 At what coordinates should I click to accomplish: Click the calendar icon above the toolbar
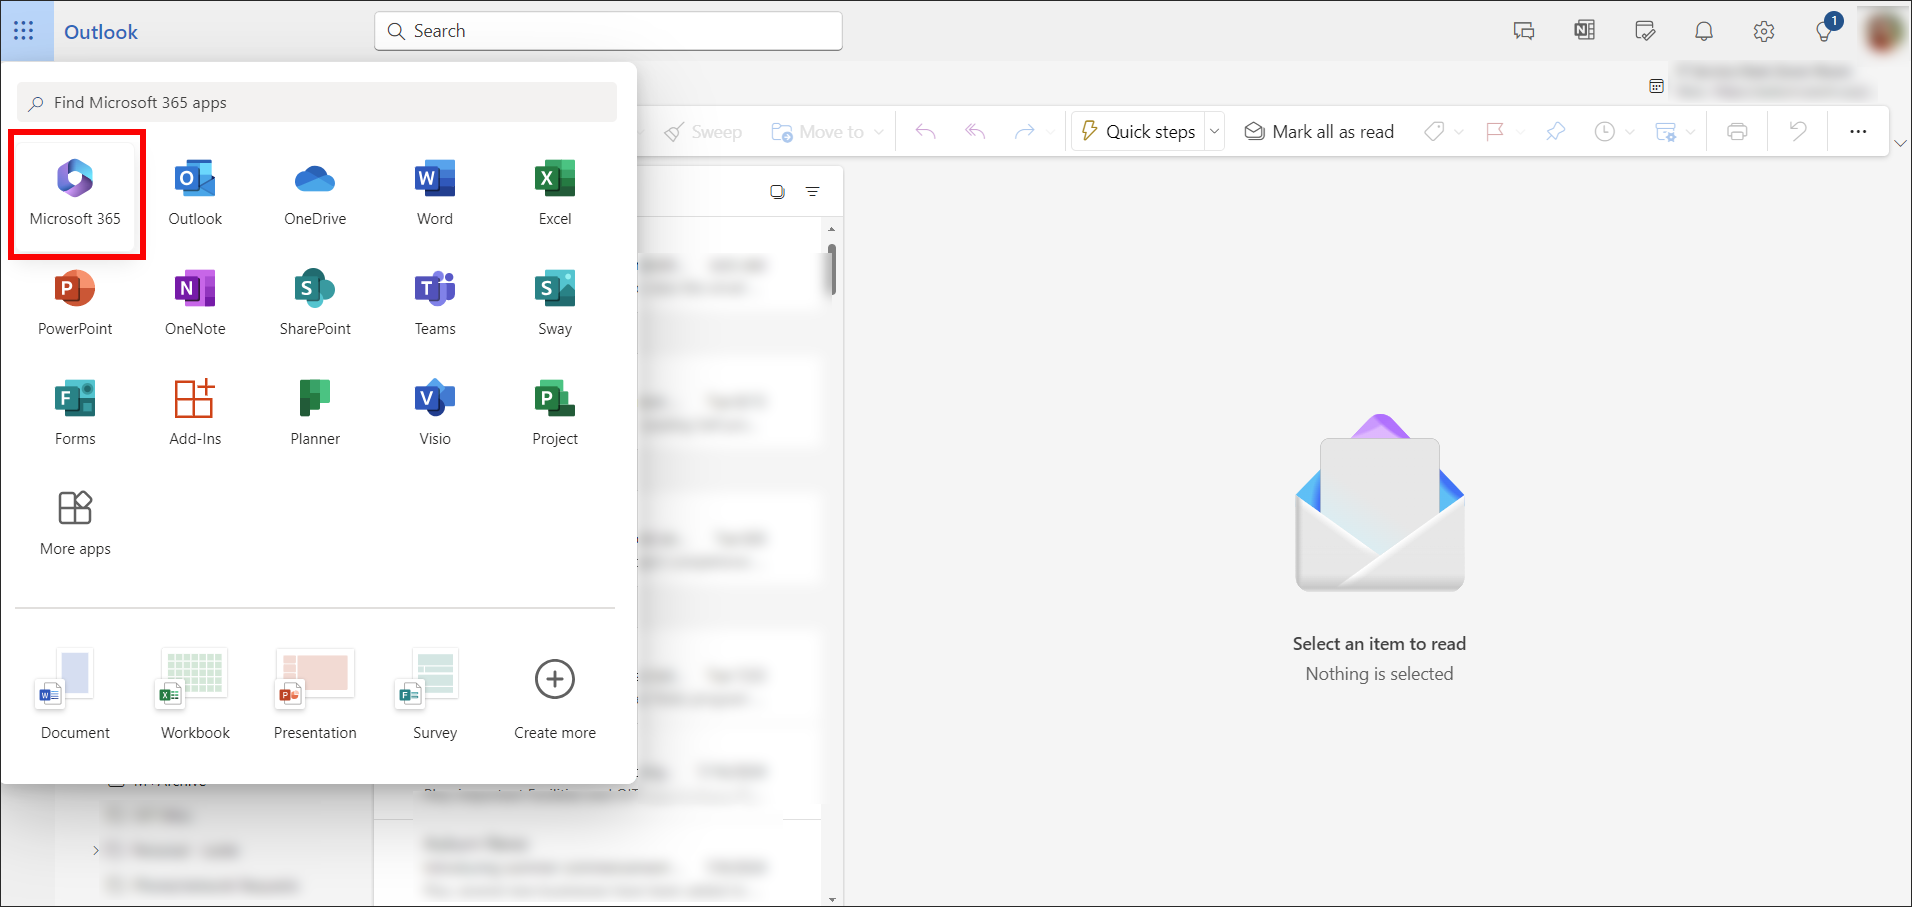(x=1657, y=86)
